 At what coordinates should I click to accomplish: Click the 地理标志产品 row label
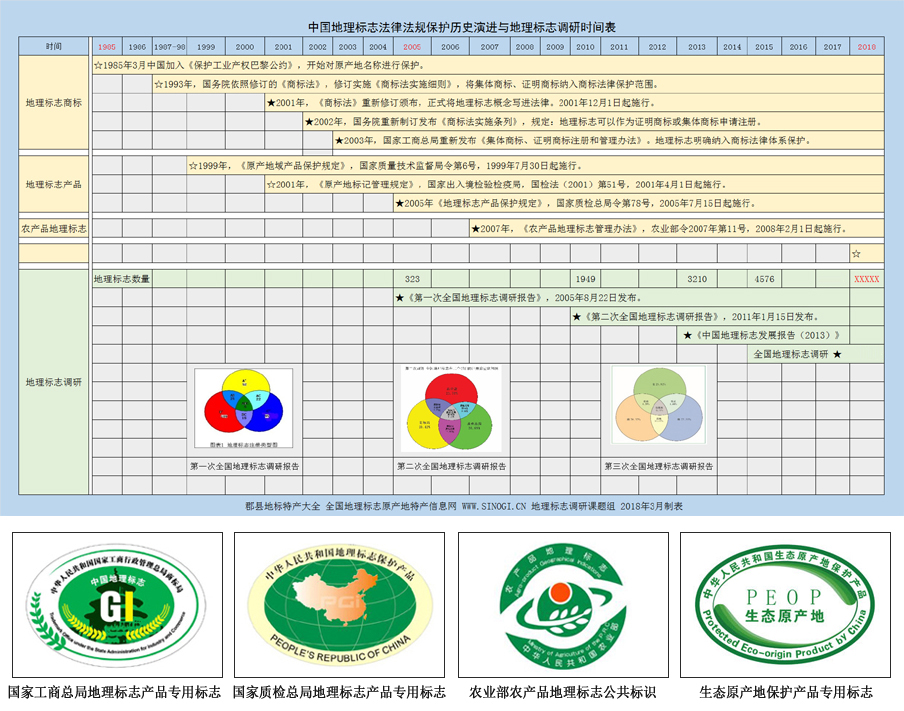54,185
